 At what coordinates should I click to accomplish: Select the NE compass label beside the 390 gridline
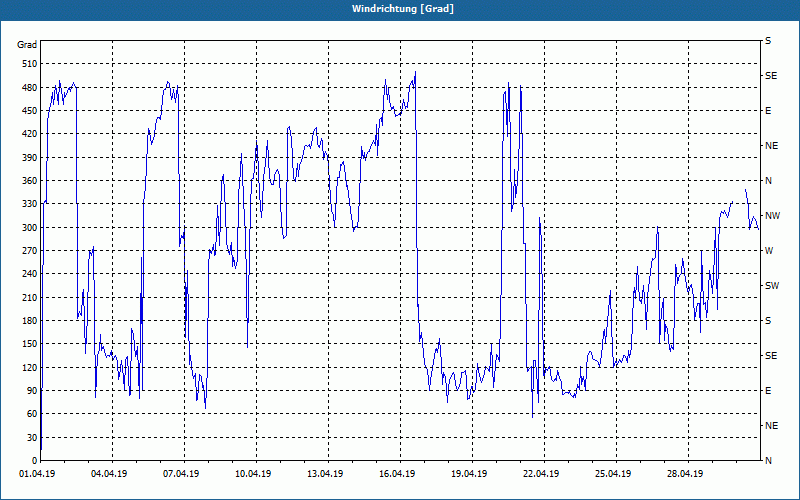point(772,146)
